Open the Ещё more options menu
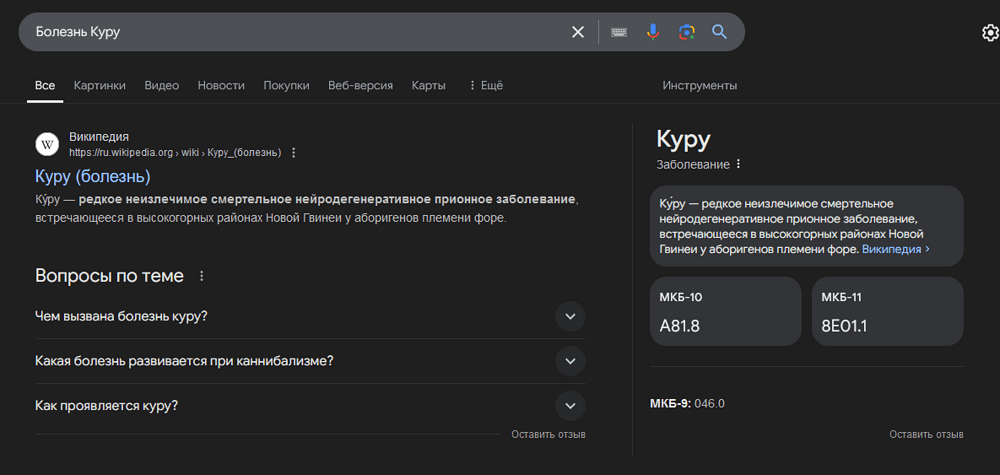The image size is (1000, 475). [486, 85]
